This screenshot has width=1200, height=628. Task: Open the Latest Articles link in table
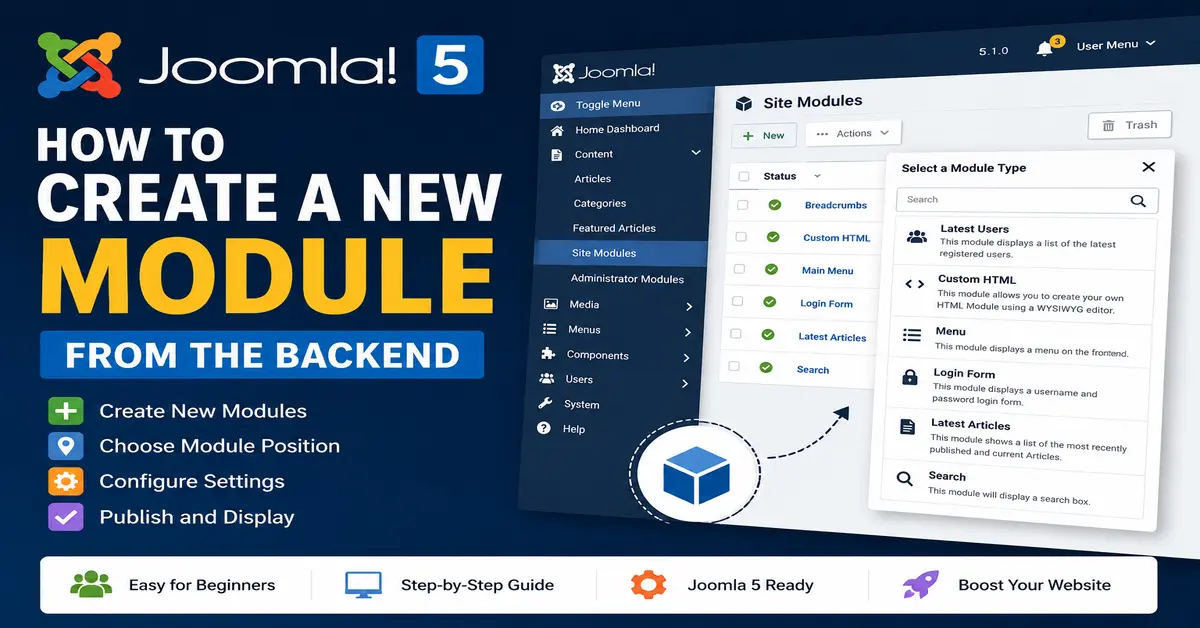[832, 337]
